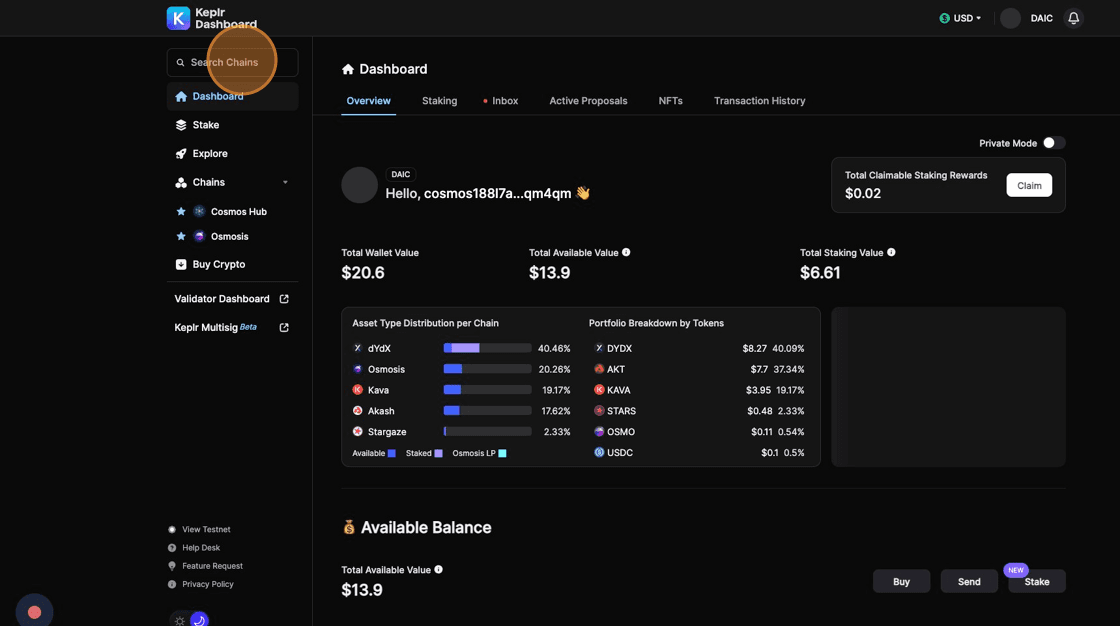This screenshot has width=1120, height=626.
Task: Open the USD currency dropdown
Action: pos(960,18)
